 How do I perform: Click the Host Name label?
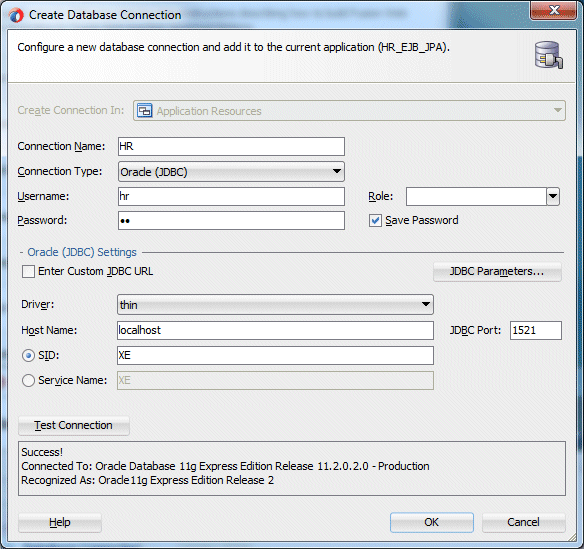pyautogui.click(x=49, y=330)
